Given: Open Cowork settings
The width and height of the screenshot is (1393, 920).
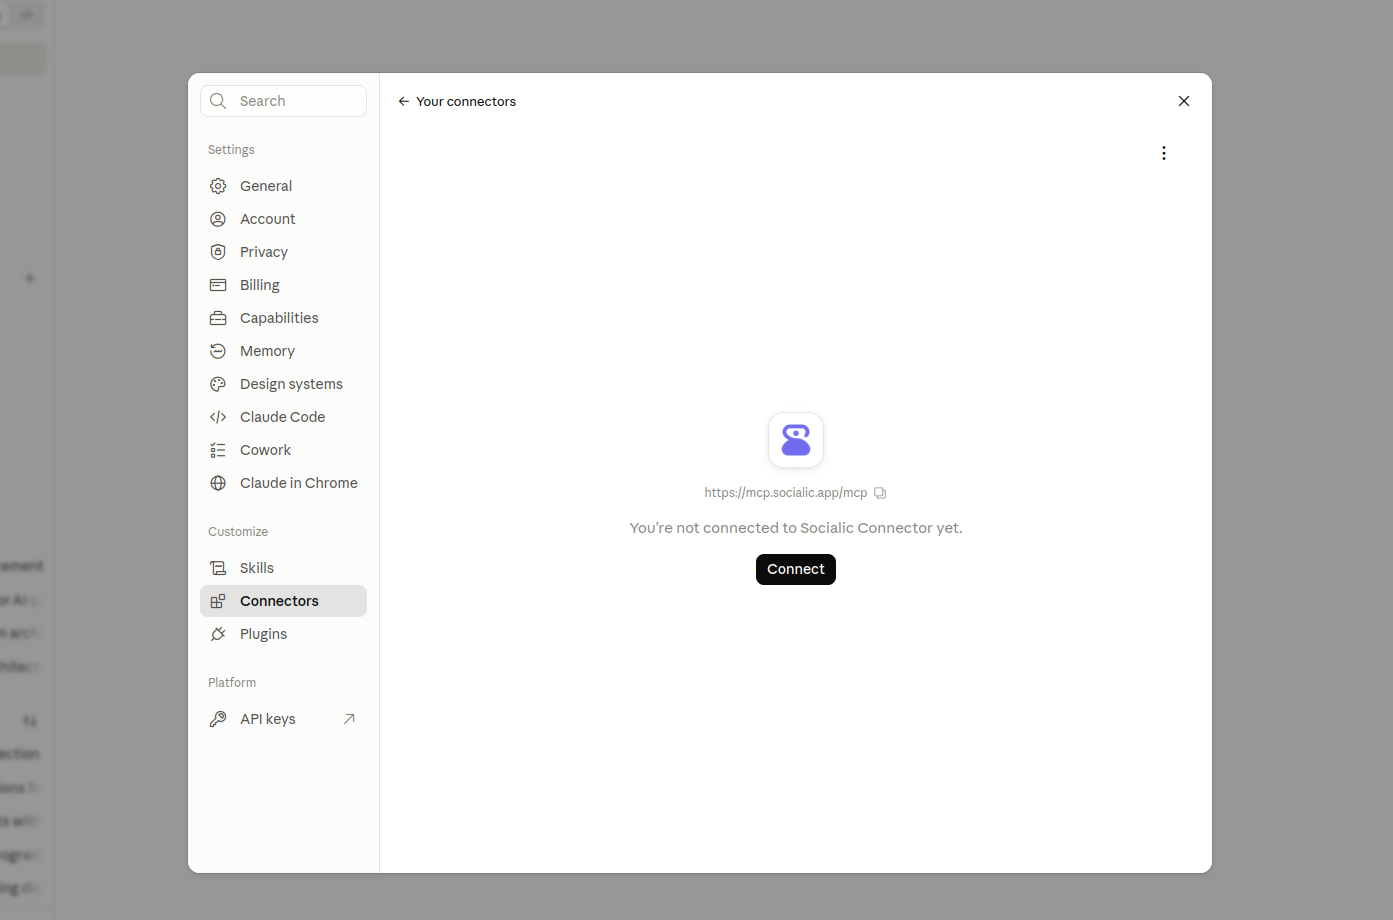Looking at the screenshot, I should pyautogui.click(x=283, y=450).
